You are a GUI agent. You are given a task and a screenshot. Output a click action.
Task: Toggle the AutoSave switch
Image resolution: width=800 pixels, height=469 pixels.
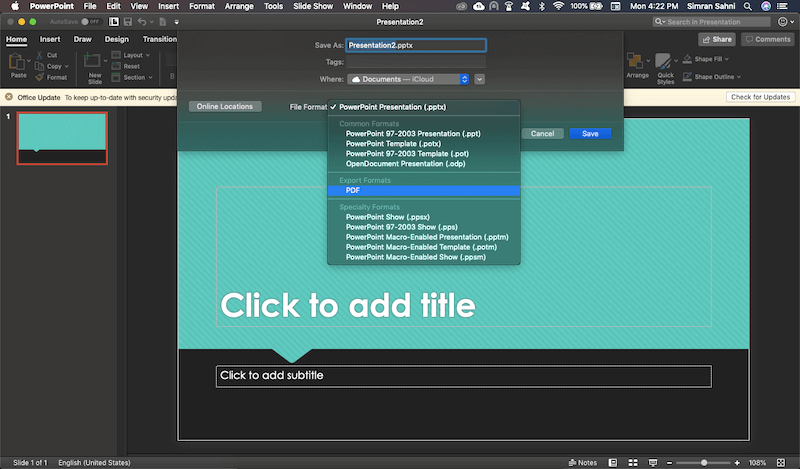click(x=90, y=22)
